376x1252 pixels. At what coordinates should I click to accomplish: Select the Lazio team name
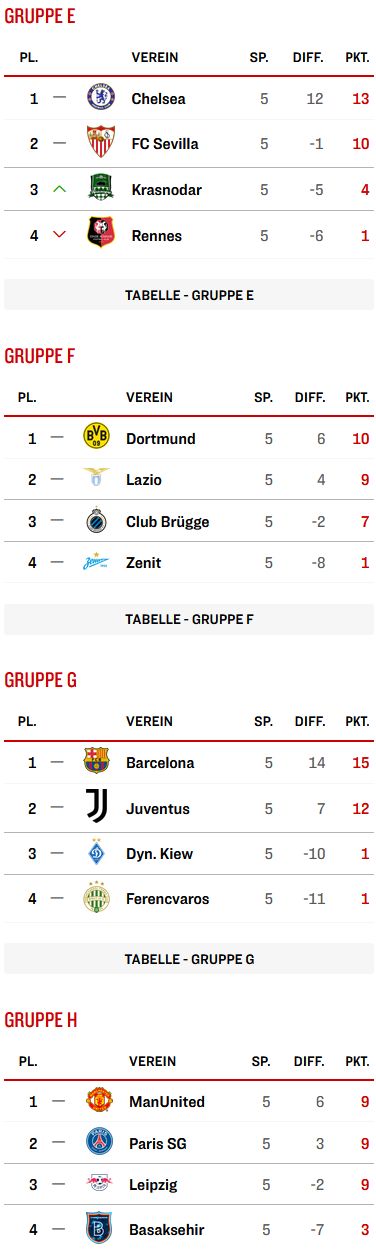click(x=144, y=480)
